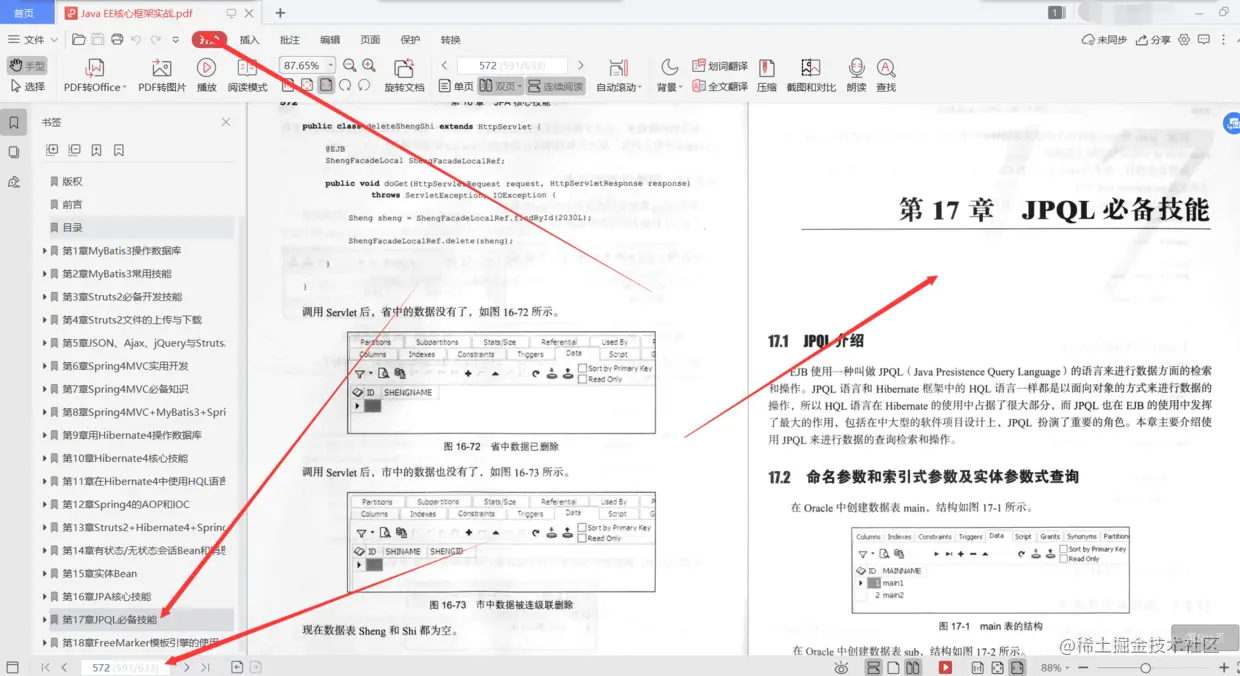Click the zoom out magnifier icon
1240x676 pixels.
click(x=349, y=65)
